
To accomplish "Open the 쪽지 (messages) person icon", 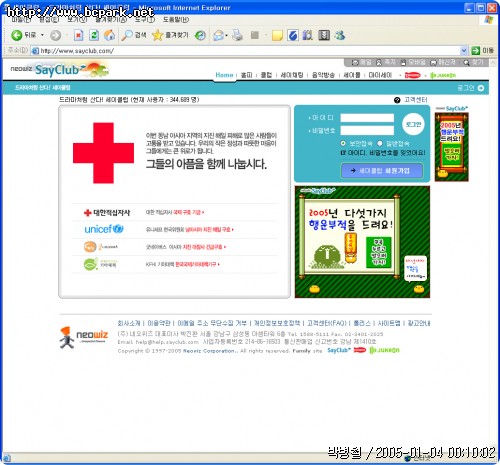I will coord(379,62).
